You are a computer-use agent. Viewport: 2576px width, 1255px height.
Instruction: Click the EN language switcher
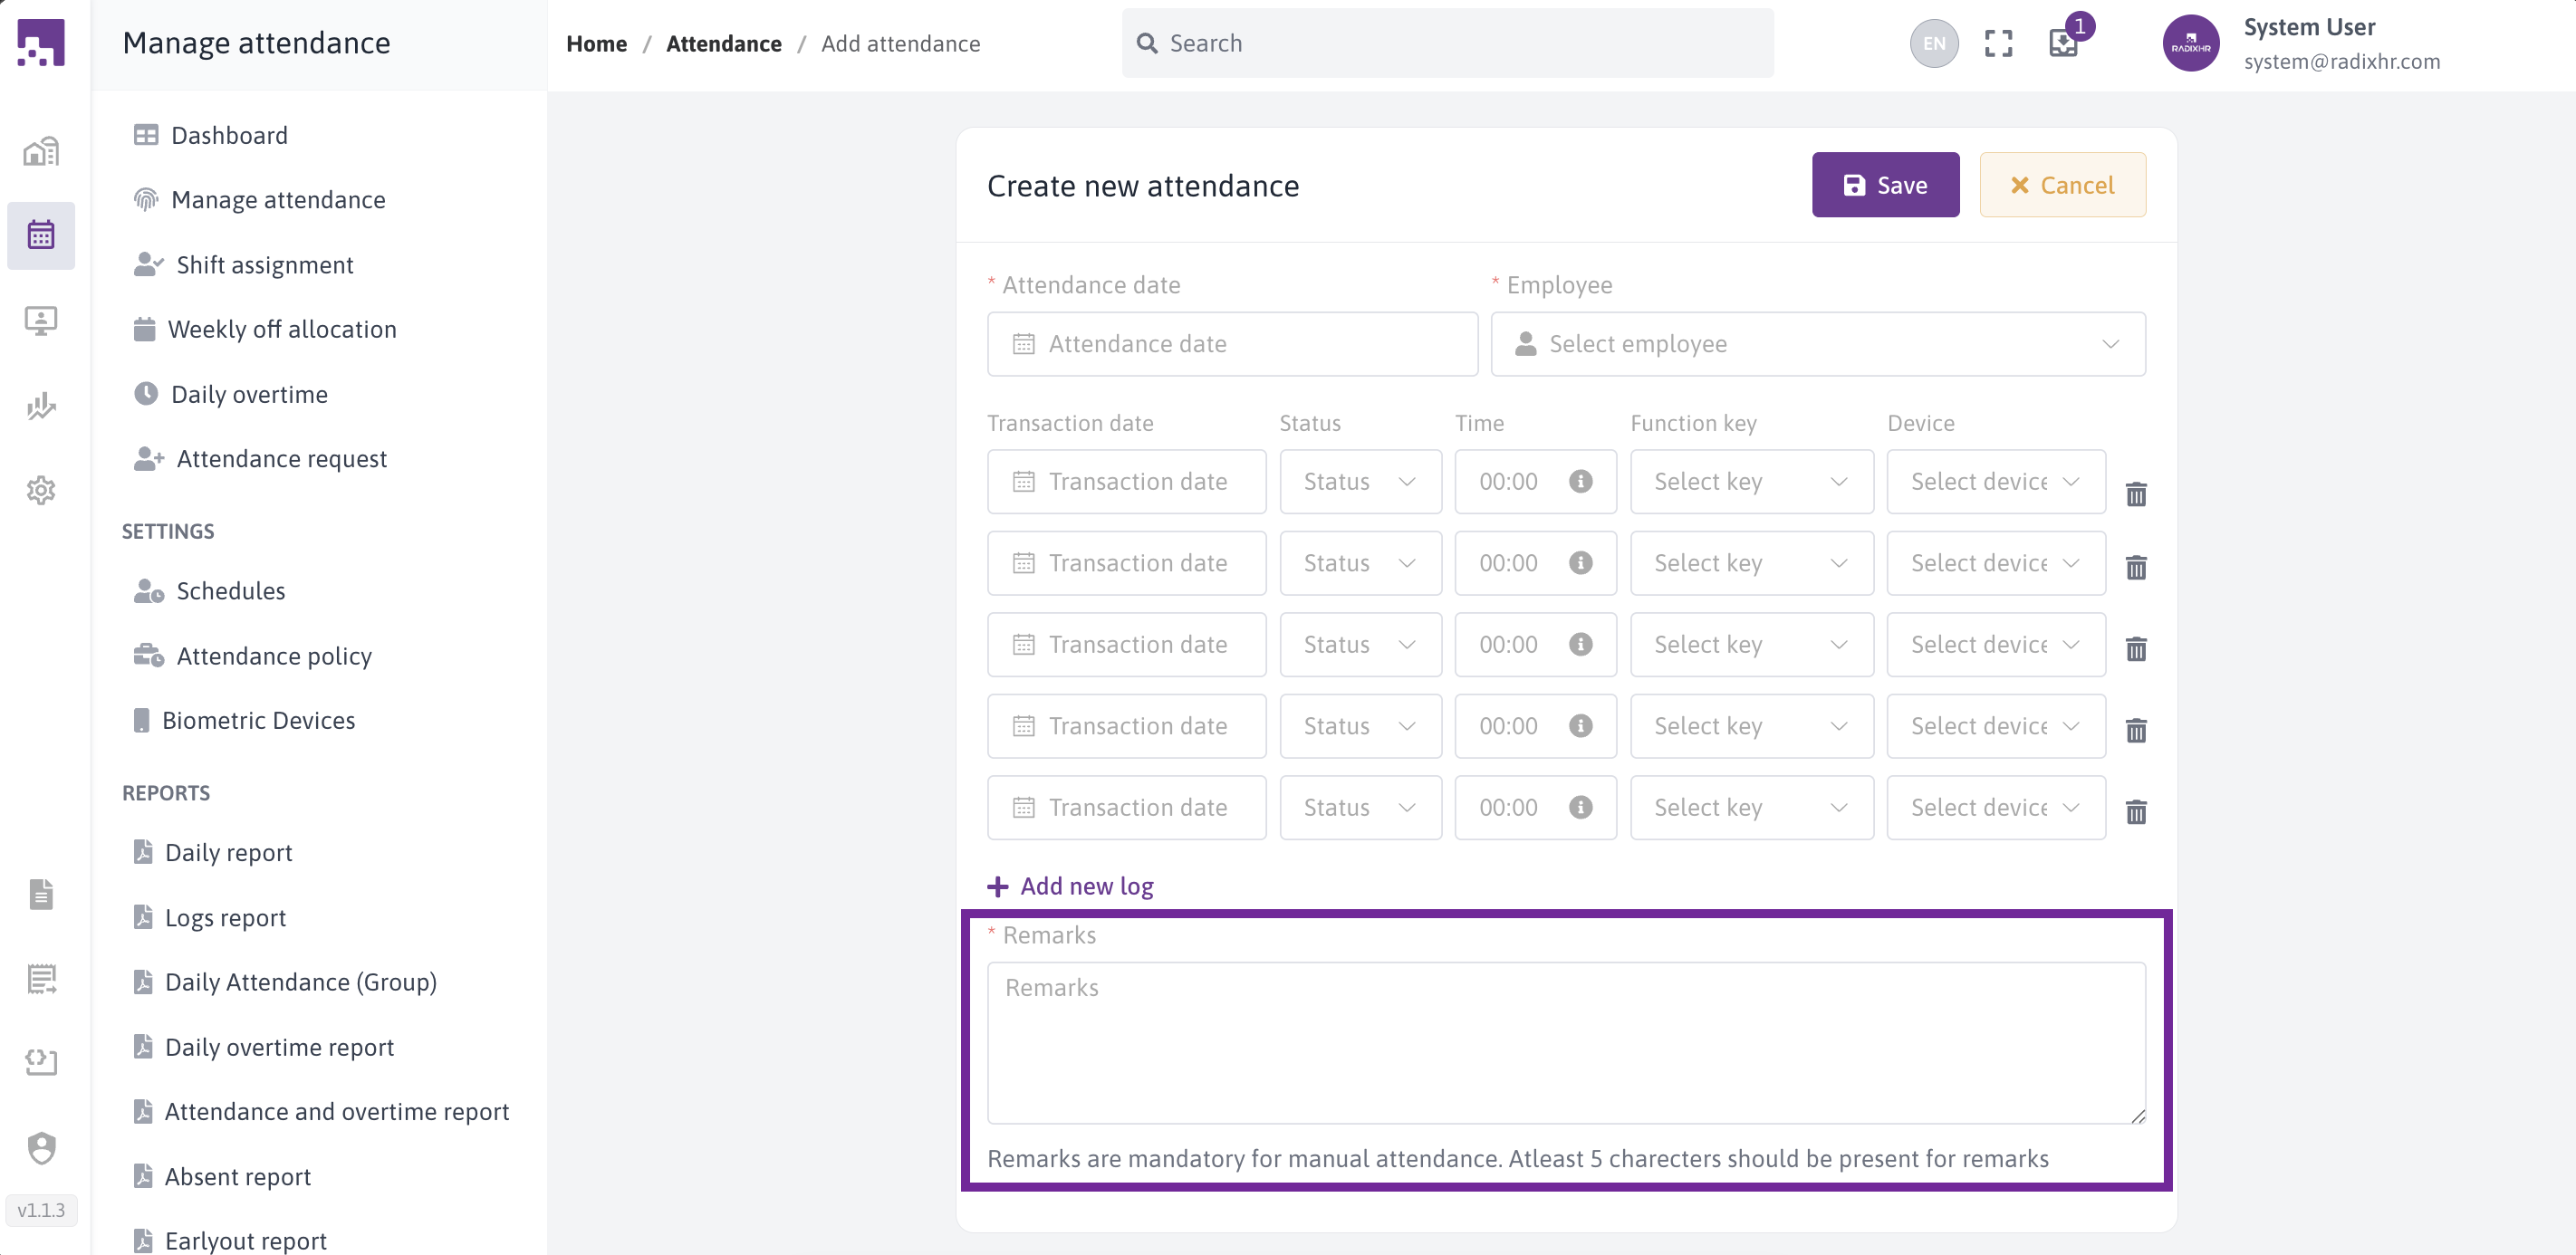click(x=1933, y=43)
